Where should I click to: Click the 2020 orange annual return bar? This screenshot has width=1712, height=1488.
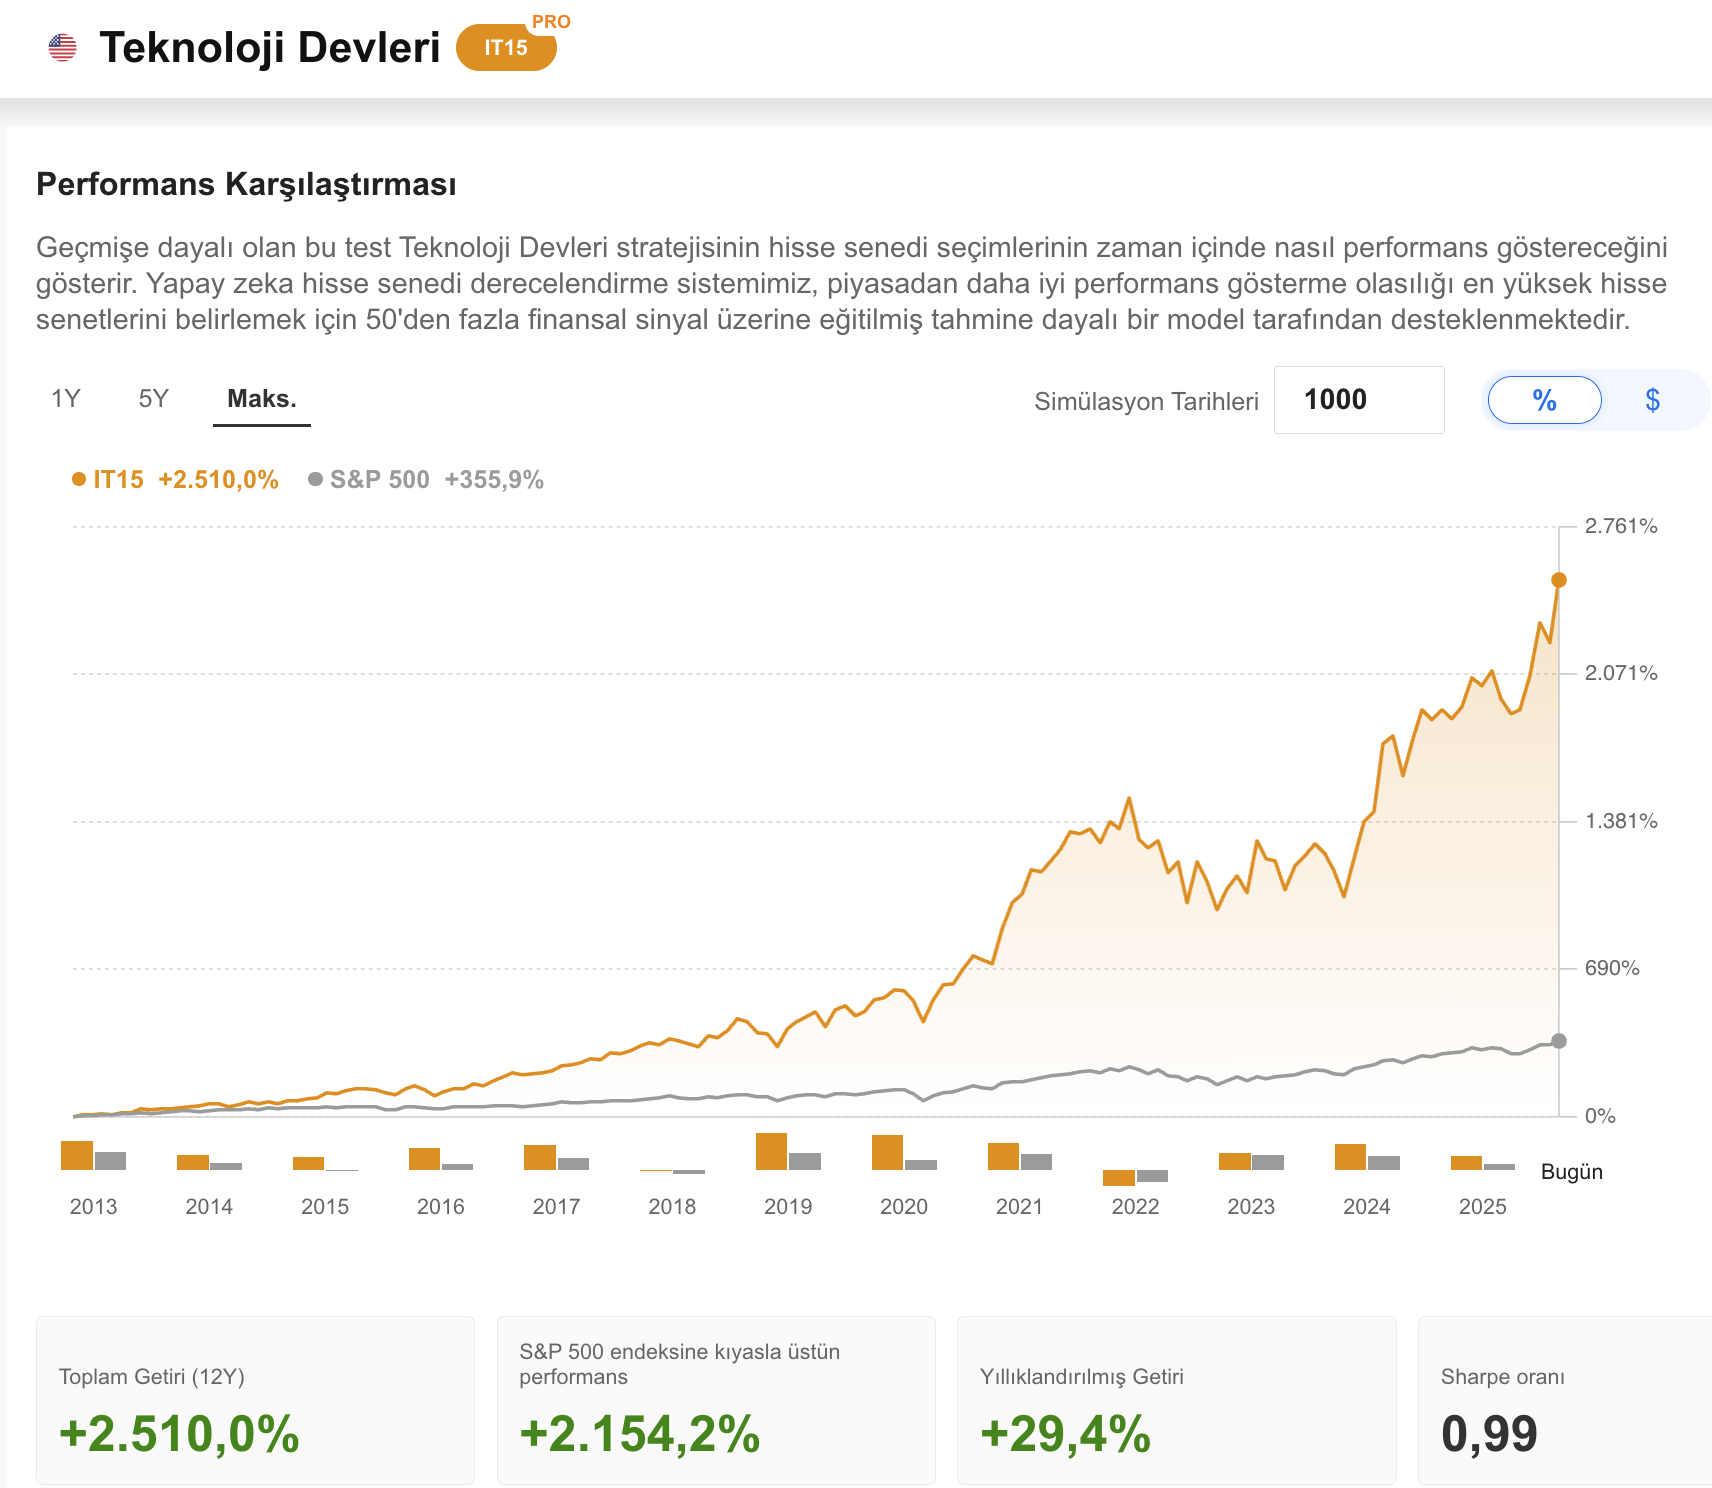(x=887, y=1152)
